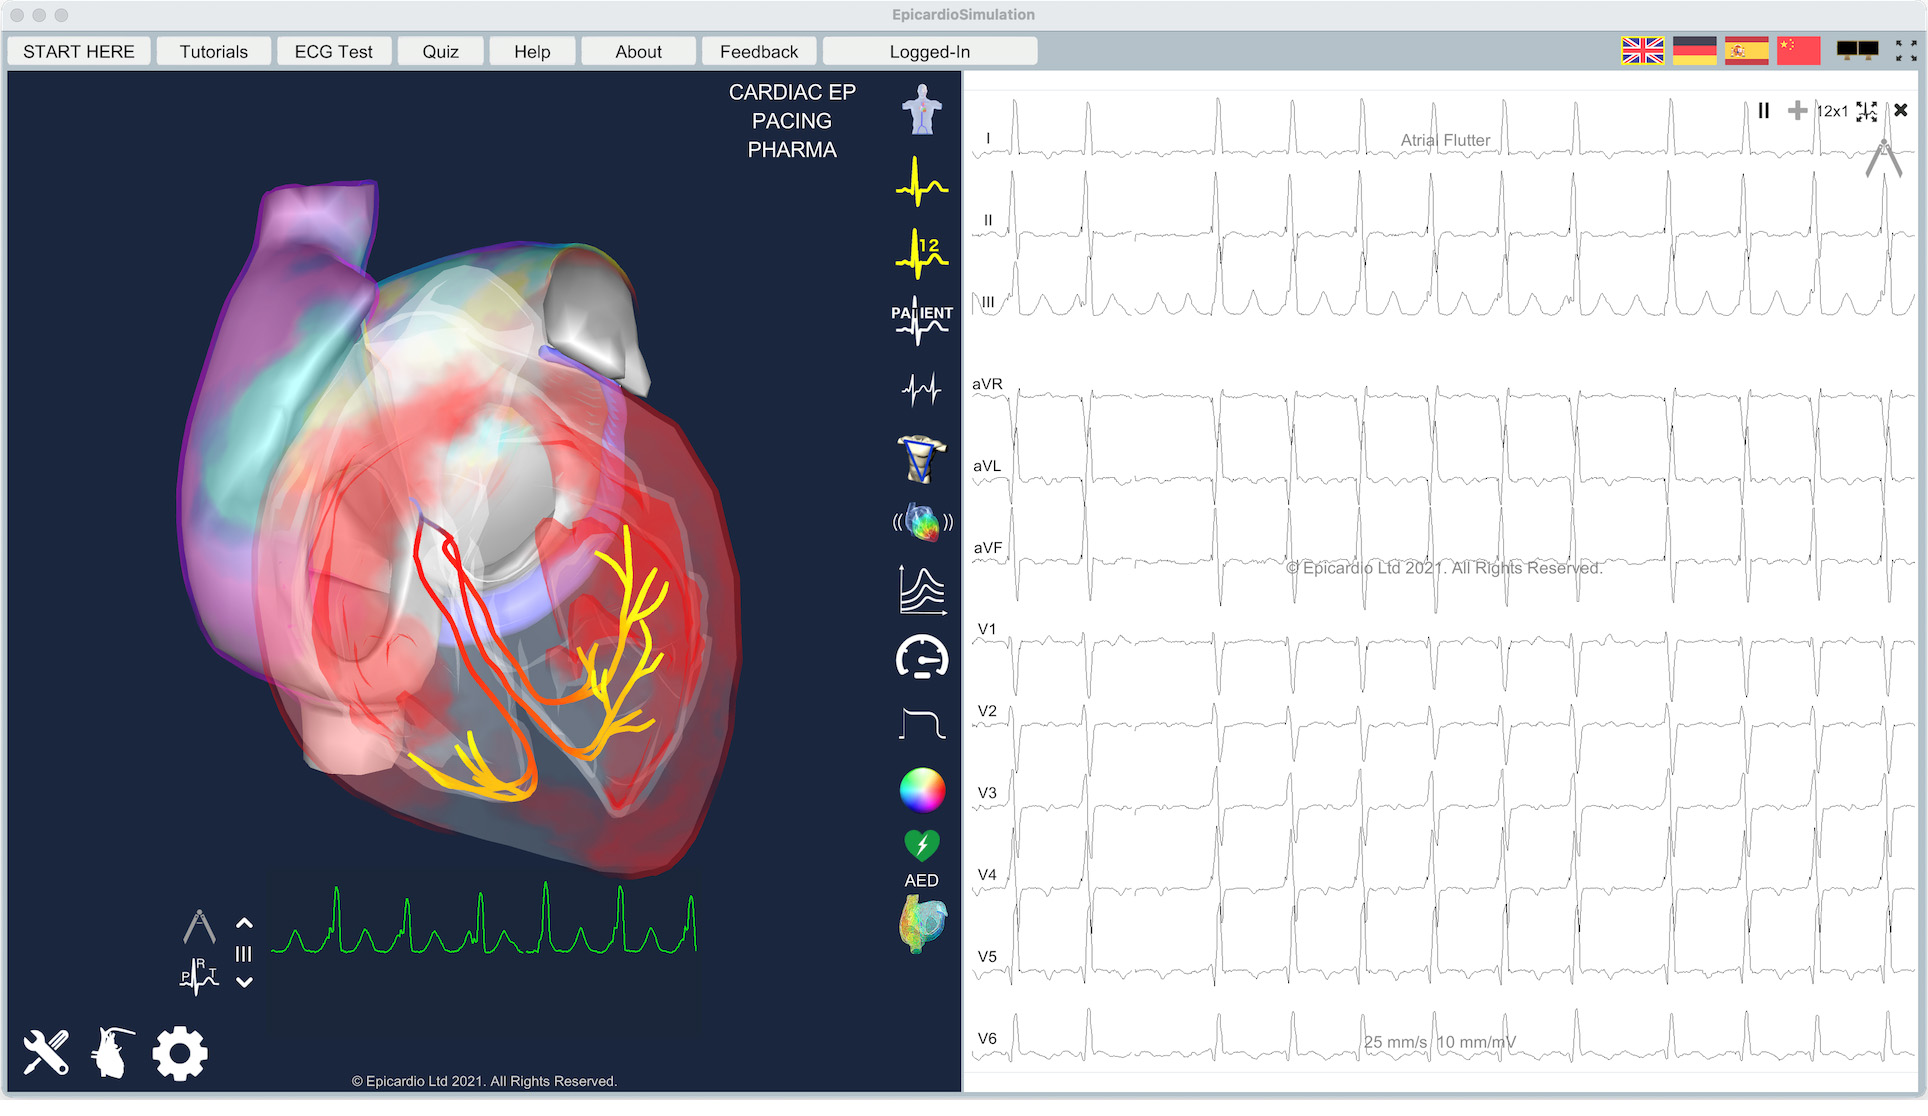Screen dimensions: 1928x1116
Task: Toggle the PRT wave label icon
Action: (x=199, y=977)
